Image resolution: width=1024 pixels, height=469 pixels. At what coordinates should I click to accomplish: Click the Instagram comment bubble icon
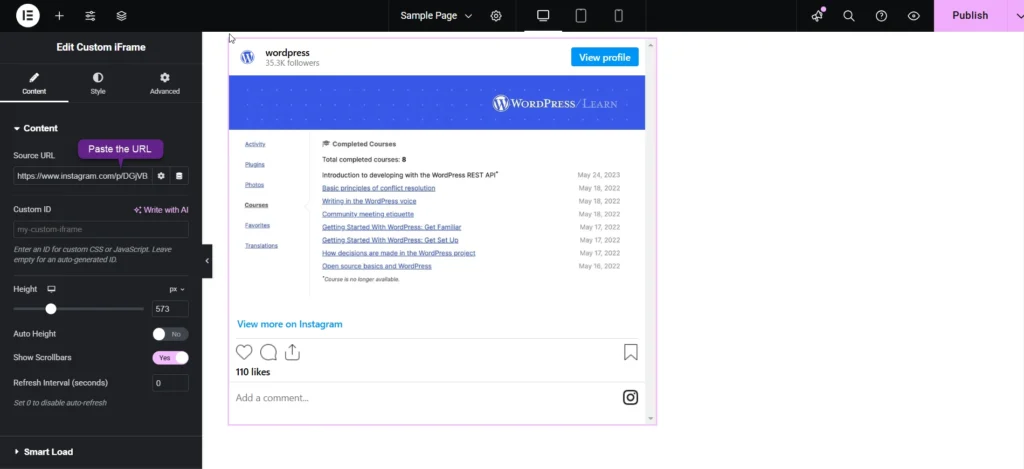pos(268,353)
